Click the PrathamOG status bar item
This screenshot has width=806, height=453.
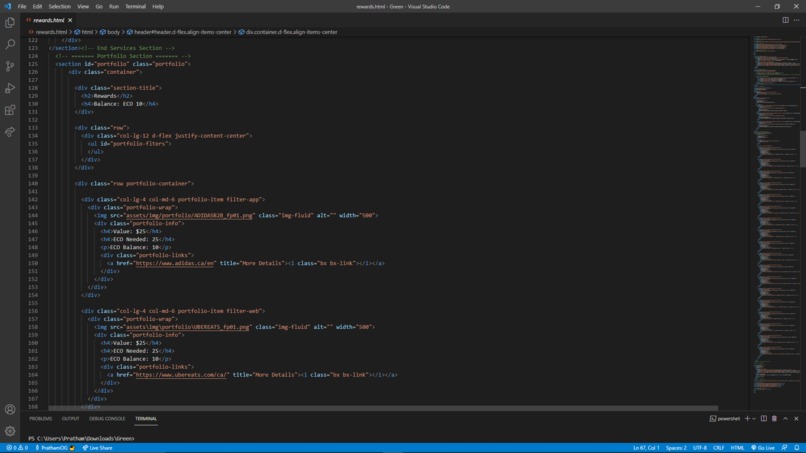(54, 448)
